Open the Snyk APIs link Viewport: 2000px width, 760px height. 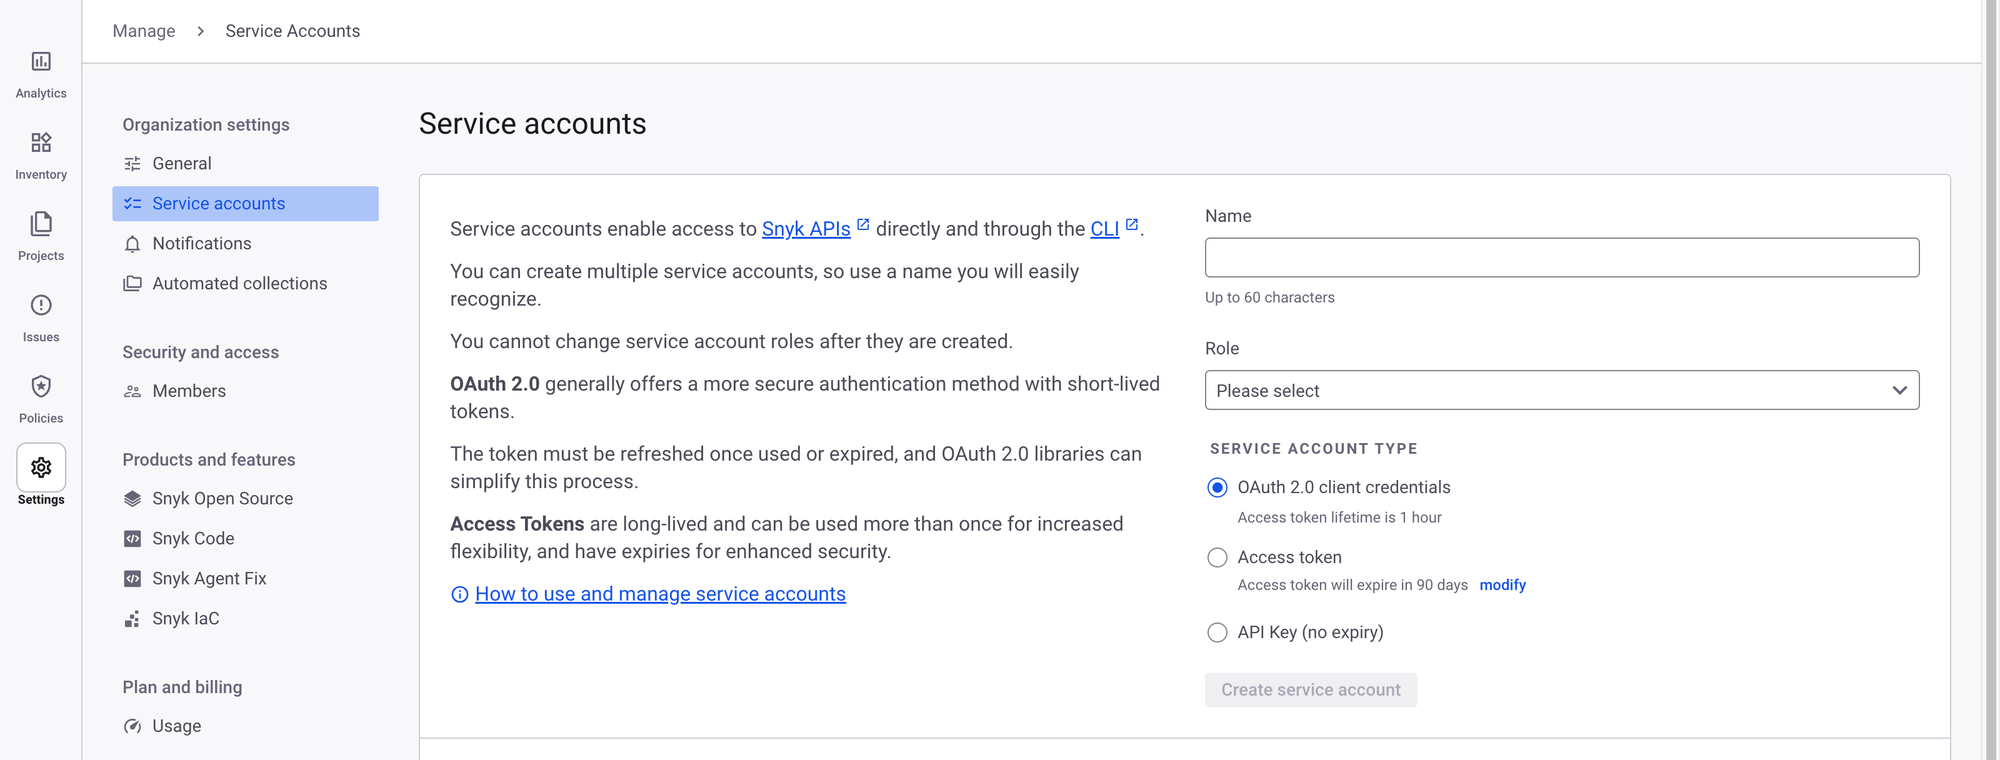tap(806, 229)
